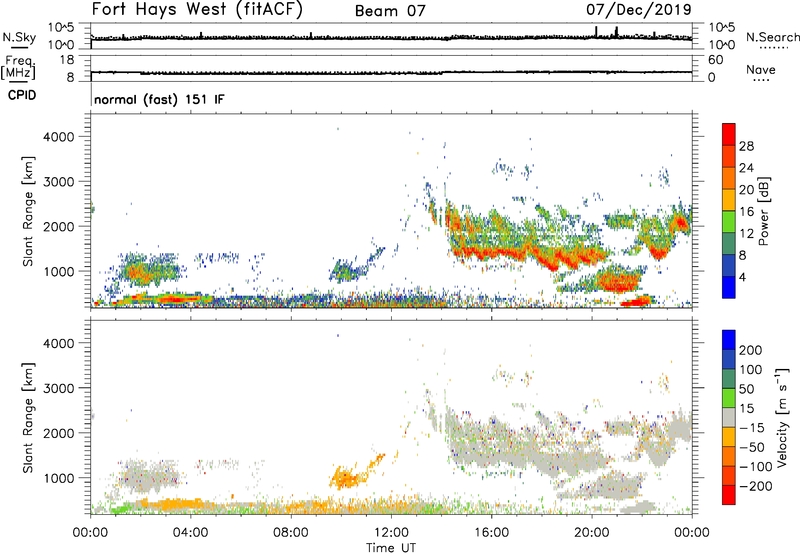The height and width of the screenshot is (554, 800).
Task: Pick the red top segment of the Power colorbar
Action: 729,134
